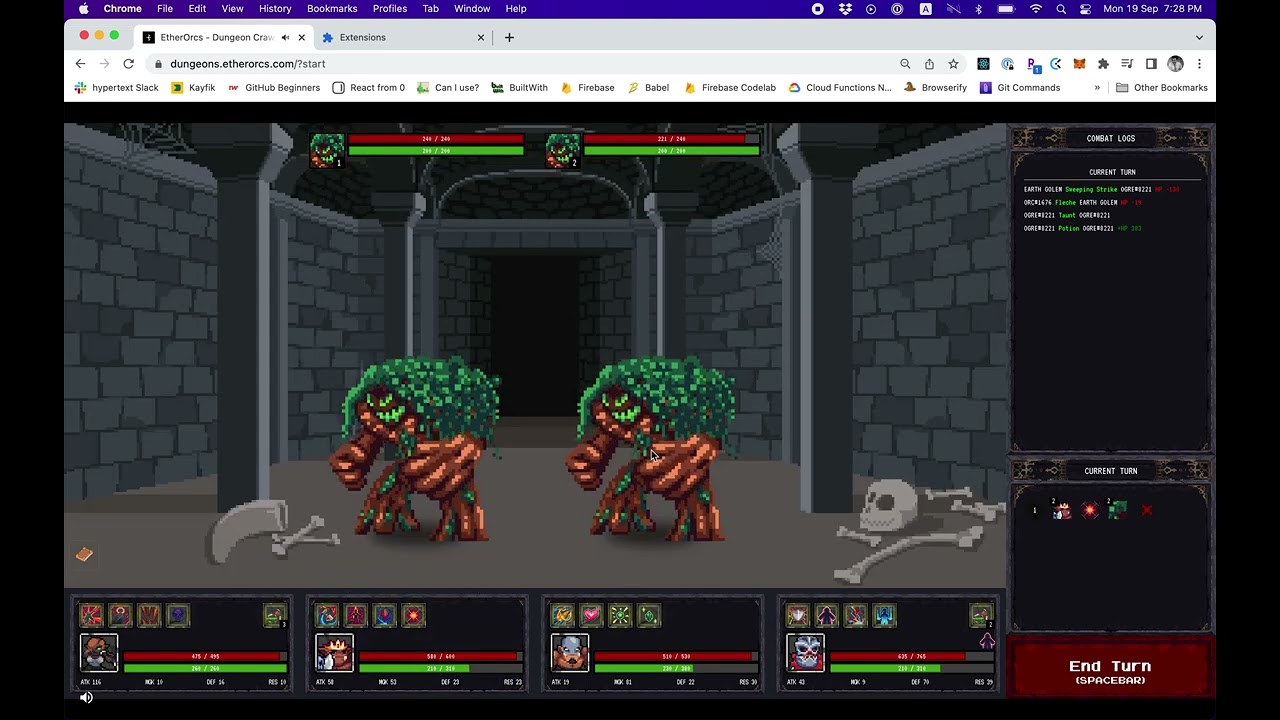
Task: Switch to the Extensions tab
Action: 404,37
